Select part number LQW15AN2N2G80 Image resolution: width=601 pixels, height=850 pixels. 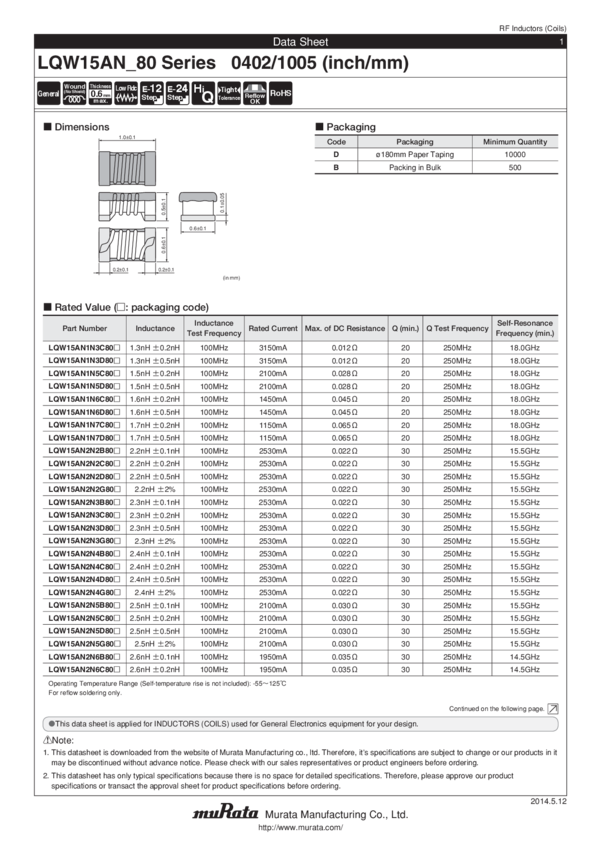coord(84,490)
